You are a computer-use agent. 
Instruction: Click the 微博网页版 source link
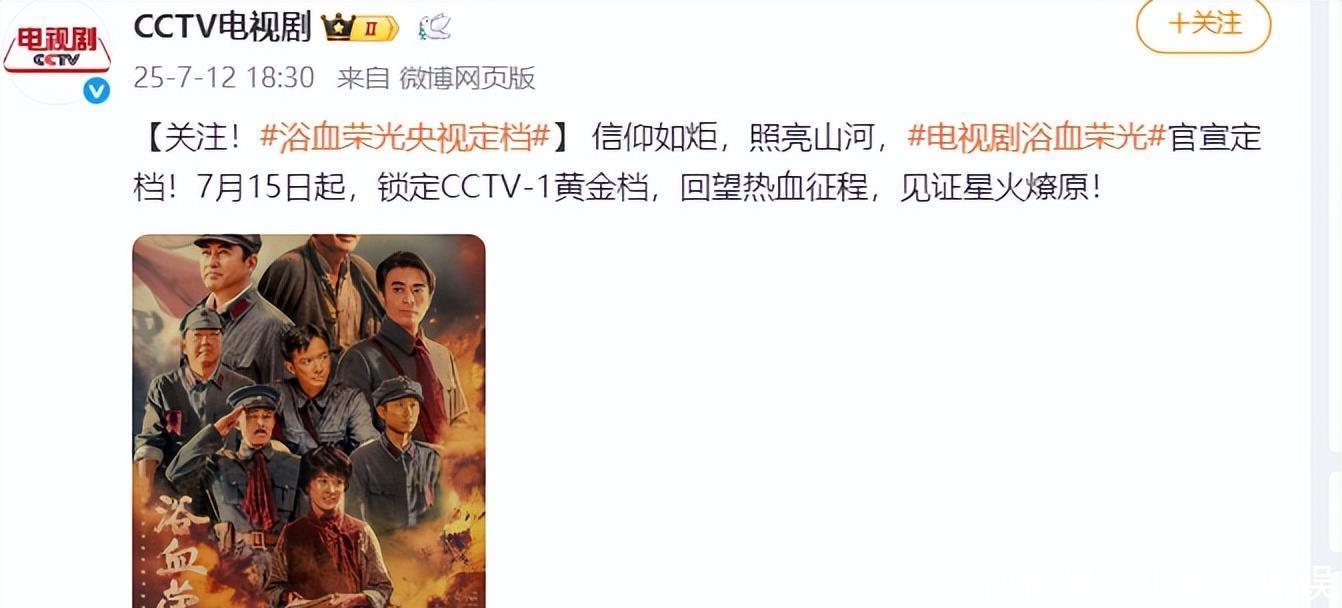[x=467, y=77]
